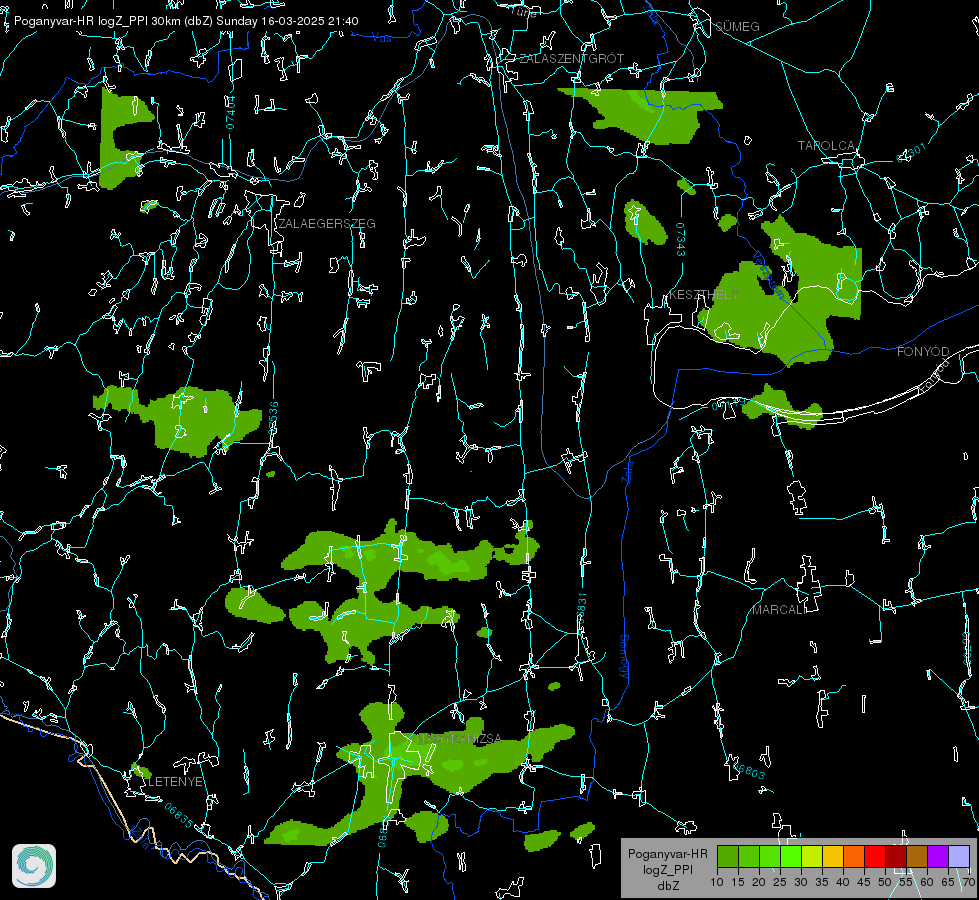Click the legend scale value 60

point(927,882)
